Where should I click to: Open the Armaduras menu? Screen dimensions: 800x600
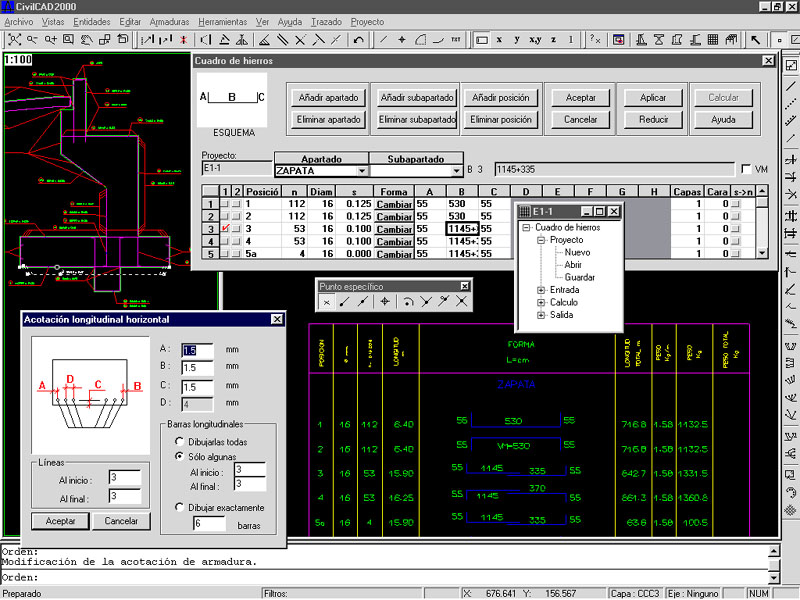pyautogui.click(x=169, y=21)
